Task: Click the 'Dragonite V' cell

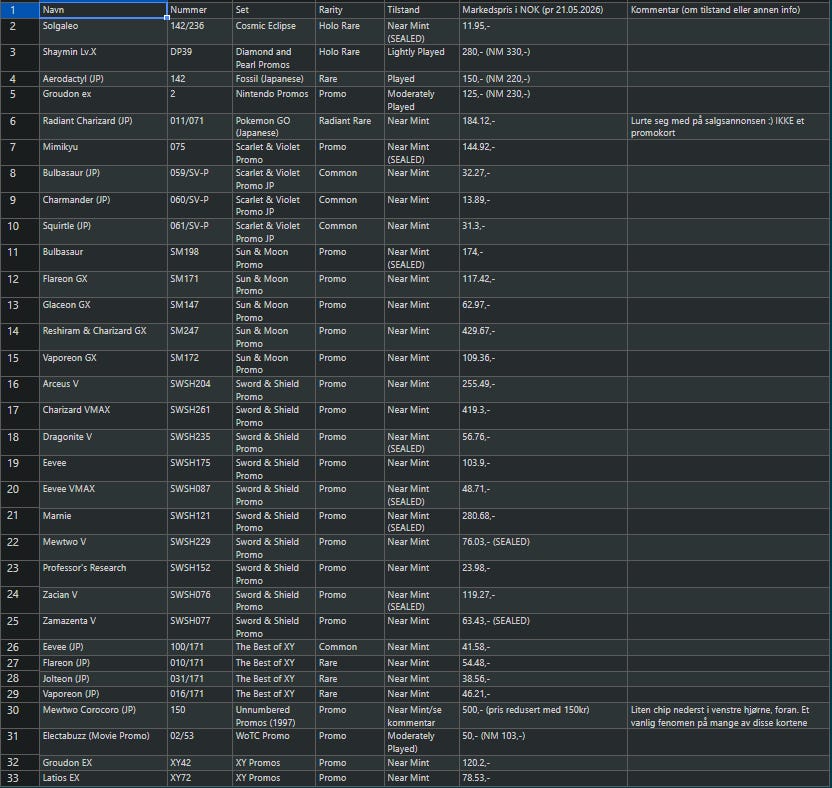Action: click(103, 443)
